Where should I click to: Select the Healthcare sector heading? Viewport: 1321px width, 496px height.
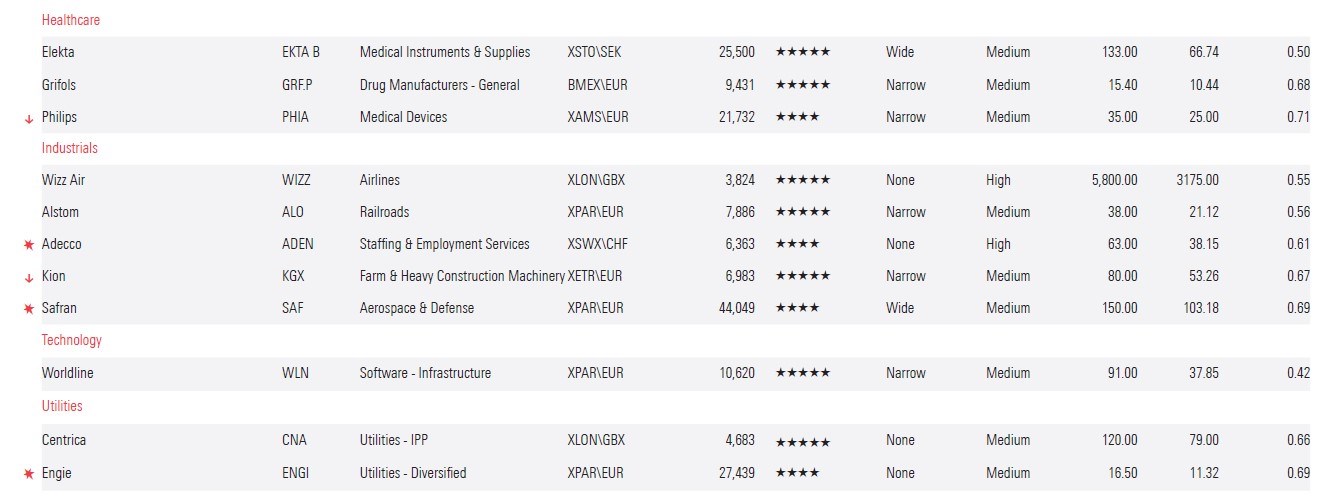[x=70, y=20]
